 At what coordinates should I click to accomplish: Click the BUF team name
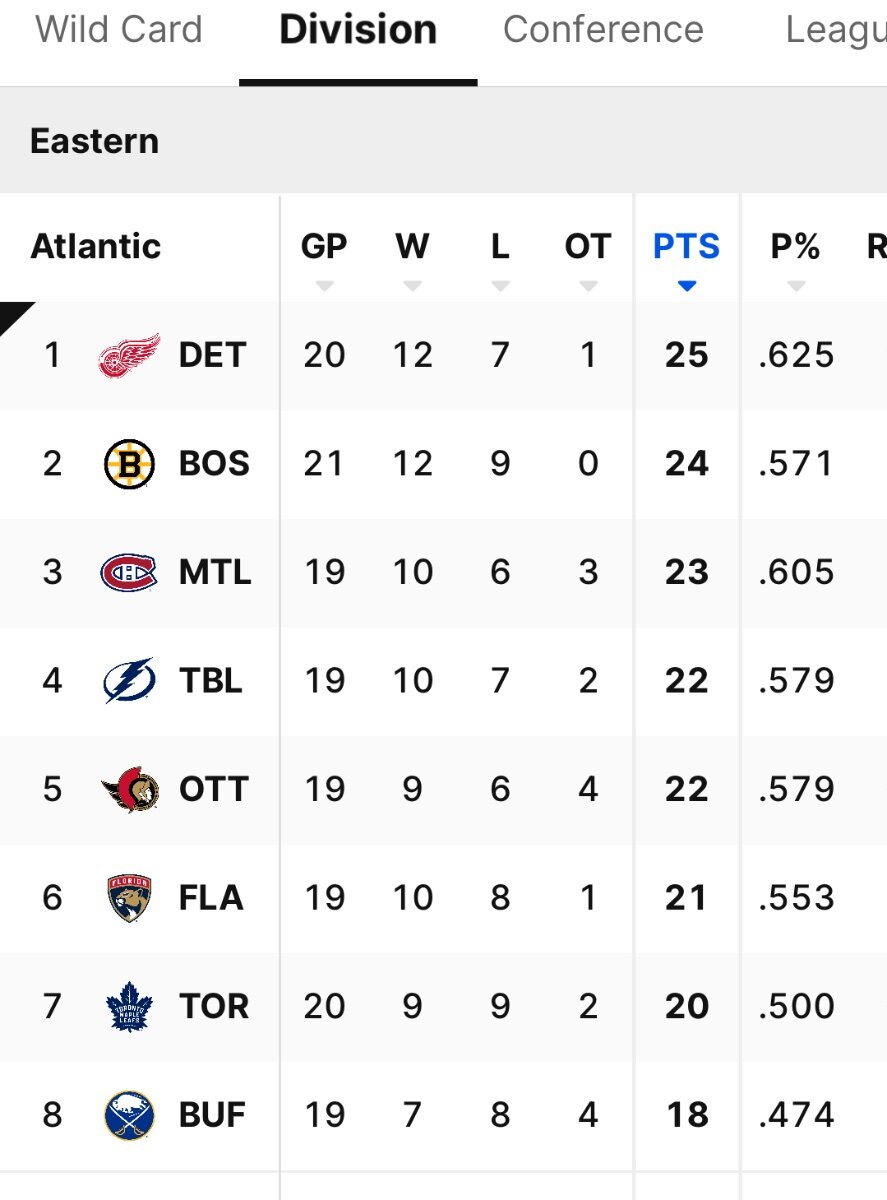tap(212, 1115)
